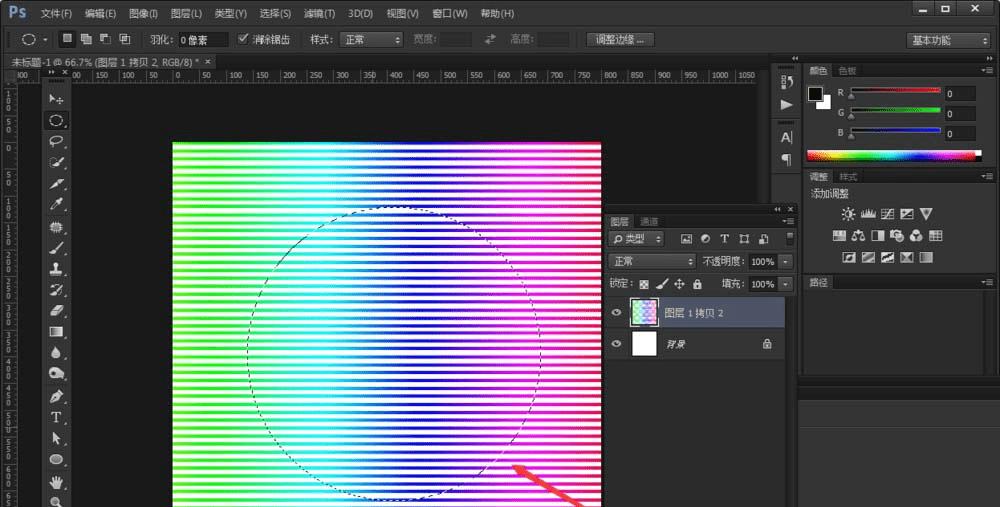The height and width of the screenshot is (507, 1000).
Task: Open the 不透明度 opacity dropdown arrow
Action: point(786,261)
